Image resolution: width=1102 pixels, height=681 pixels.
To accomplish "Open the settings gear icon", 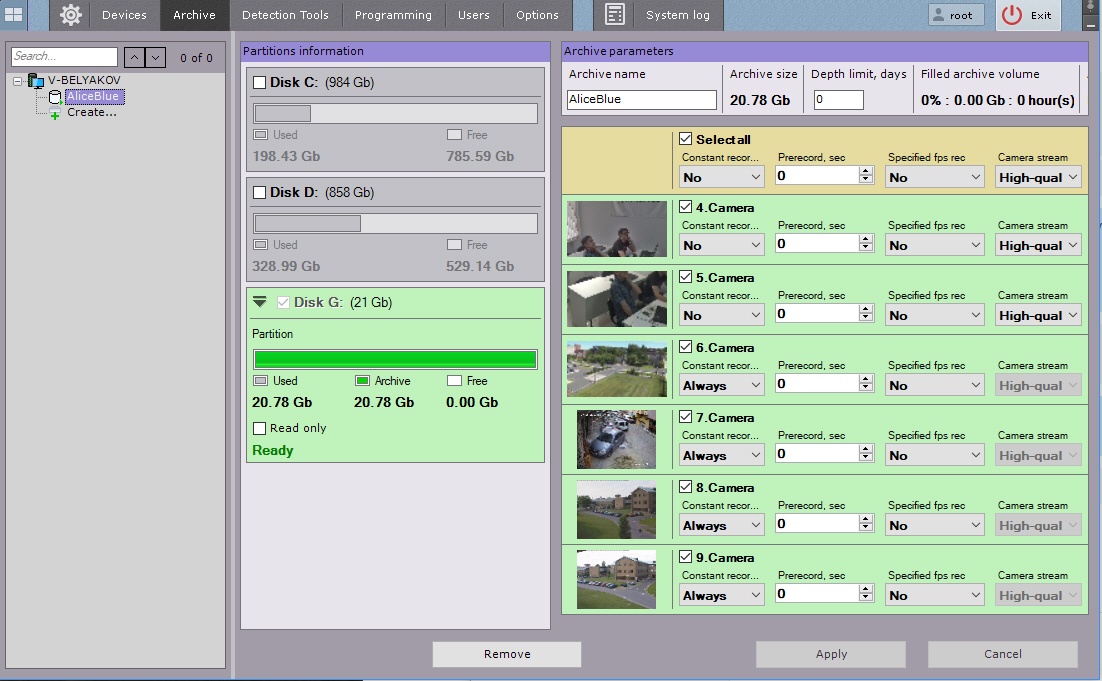I will tap(70, 15).
